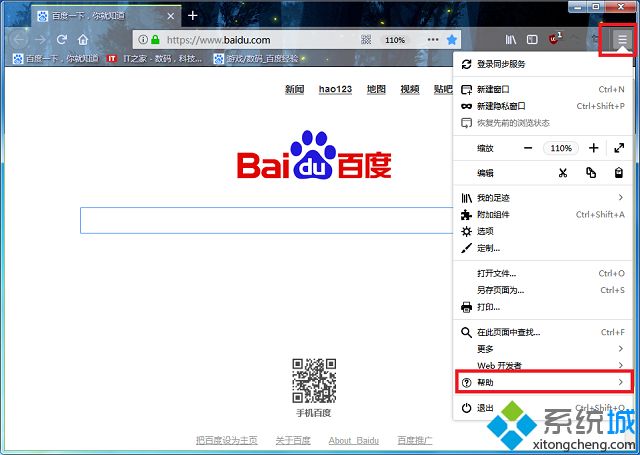
Task: Expand the Web 开发者 submenu
Action: [x=543, y=365]
